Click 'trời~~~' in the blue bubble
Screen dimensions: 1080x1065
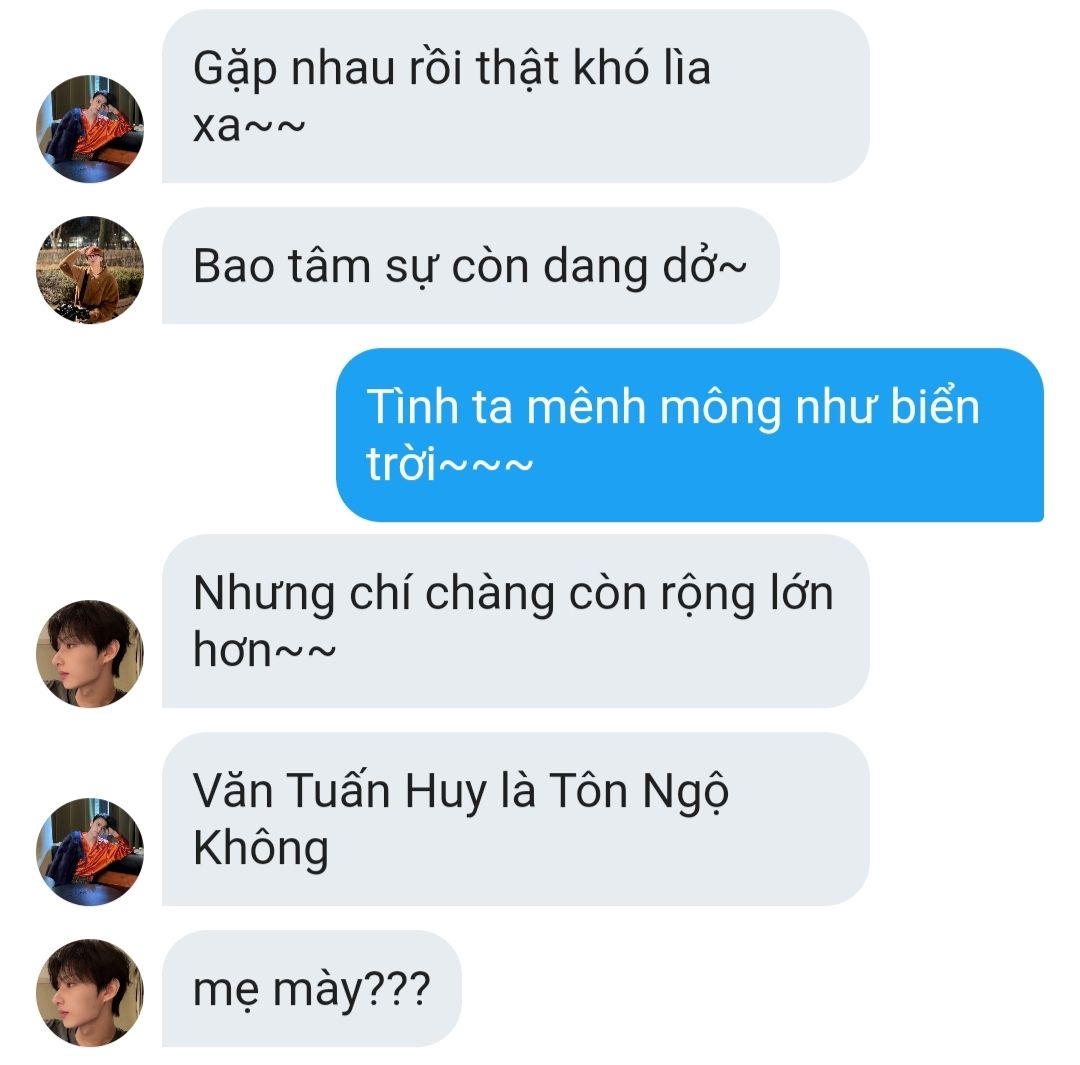tap(449, 464)
